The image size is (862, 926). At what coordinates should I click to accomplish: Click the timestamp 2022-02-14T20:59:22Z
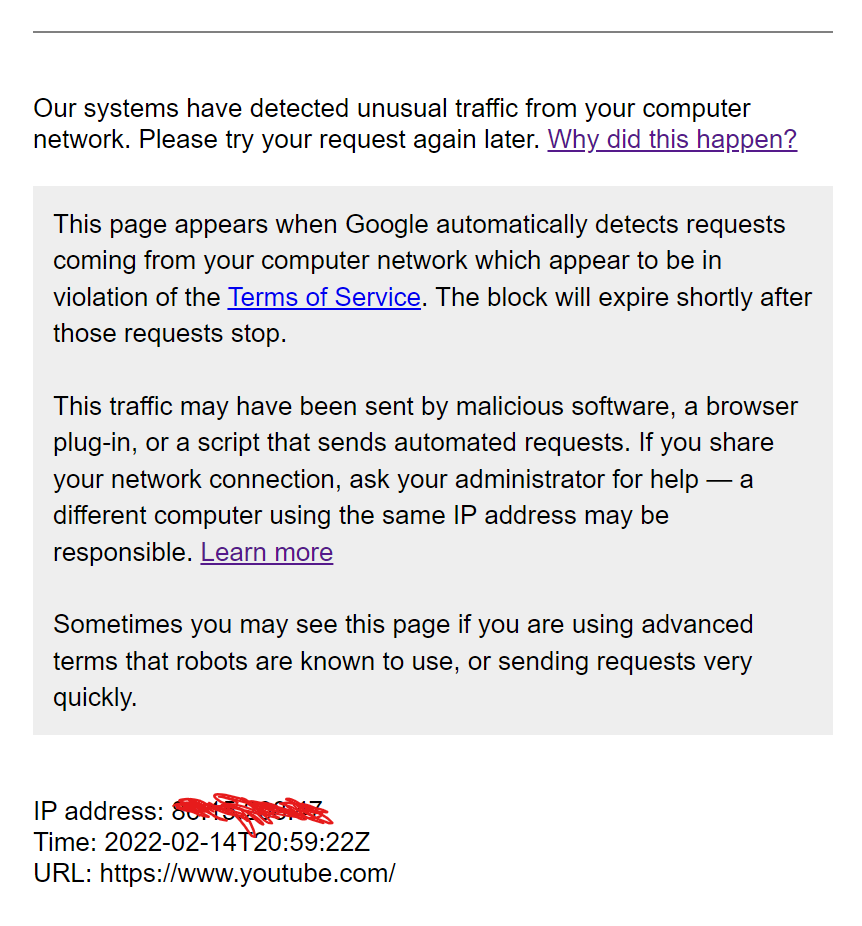237,842
